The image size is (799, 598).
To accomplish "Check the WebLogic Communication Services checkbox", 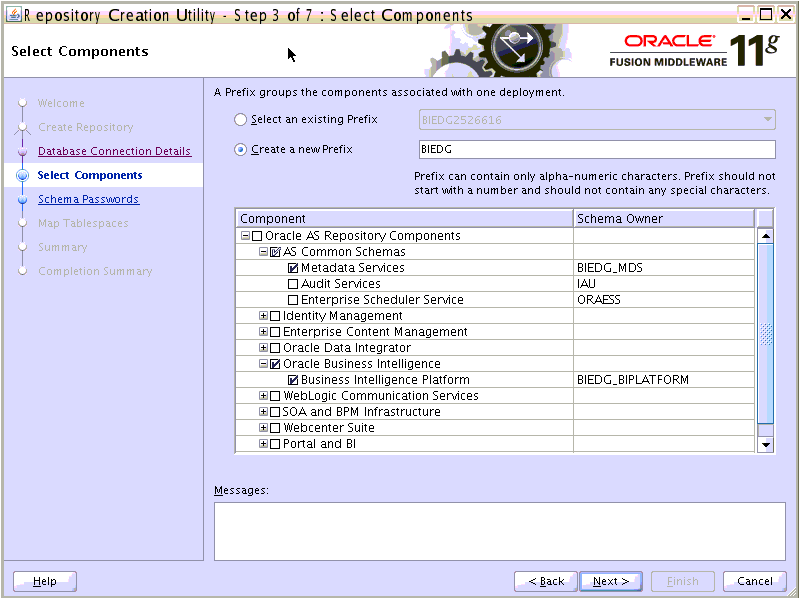I will point(275,396).
